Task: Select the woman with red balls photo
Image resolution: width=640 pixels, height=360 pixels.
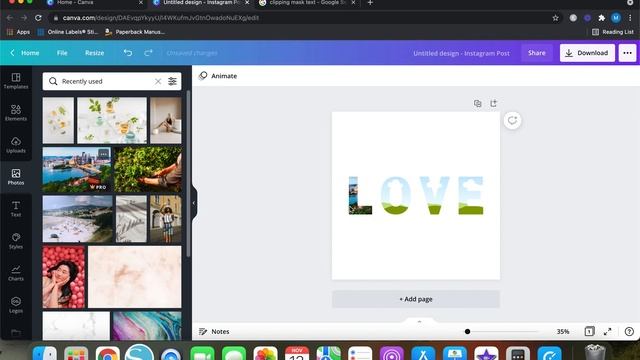Action: tap(64, 277)
